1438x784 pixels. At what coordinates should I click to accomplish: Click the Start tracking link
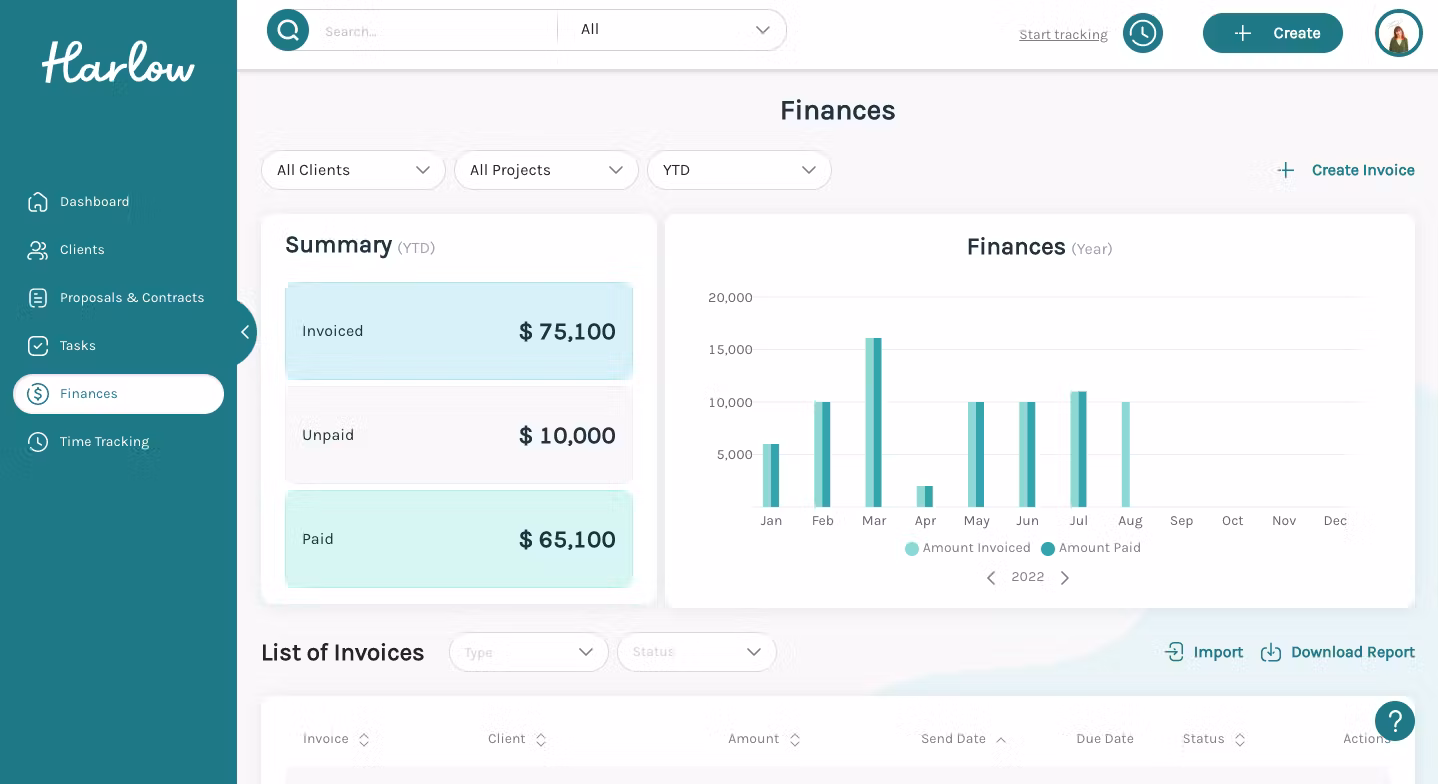pos(1063,35)
